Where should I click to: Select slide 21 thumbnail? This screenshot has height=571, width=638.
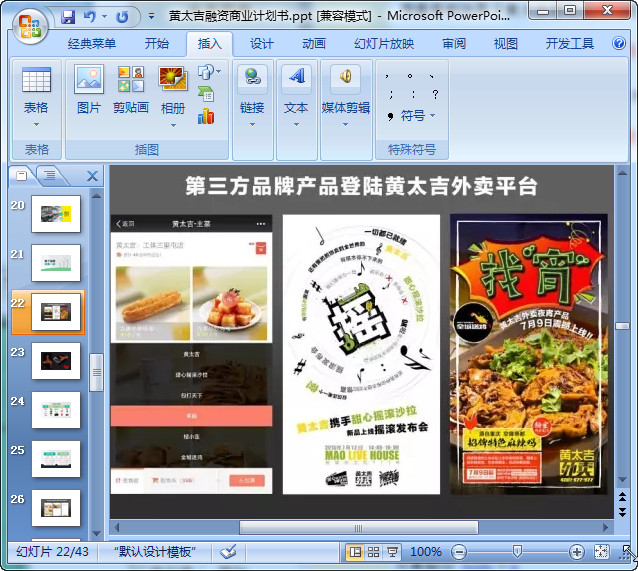[x=56, y=263]
